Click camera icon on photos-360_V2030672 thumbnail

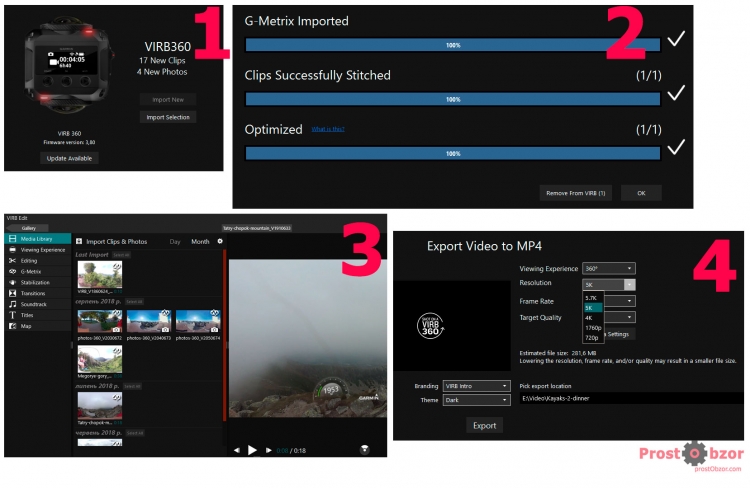point(116,329)
